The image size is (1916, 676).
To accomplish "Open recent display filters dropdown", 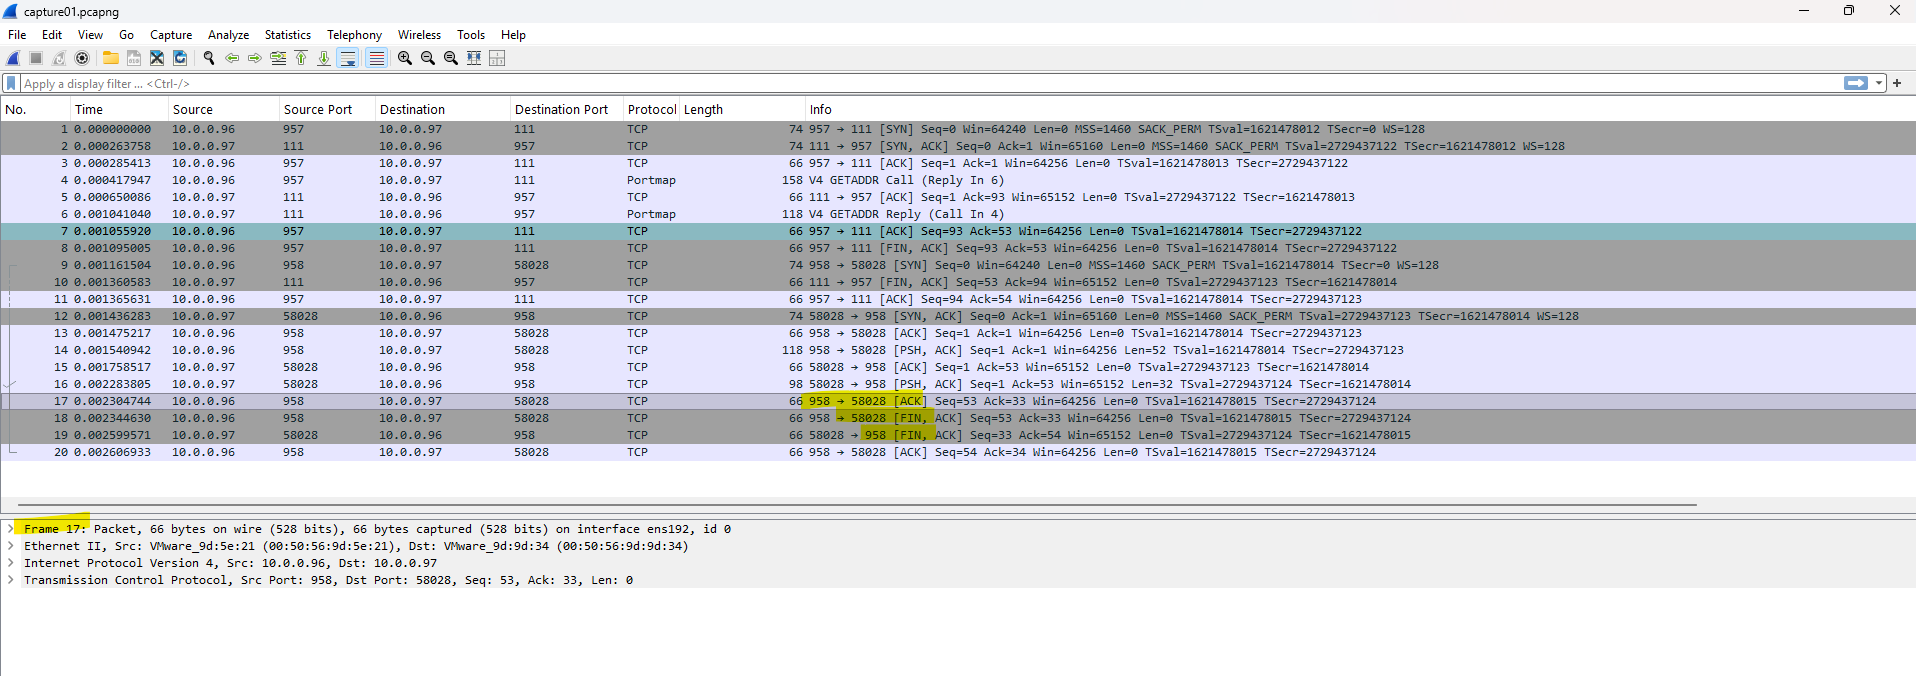I will [1879, 83].
